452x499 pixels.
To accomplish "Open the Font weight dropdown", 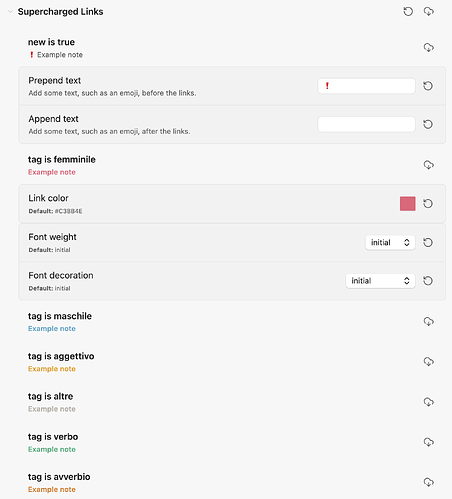I will click(390, 242).
